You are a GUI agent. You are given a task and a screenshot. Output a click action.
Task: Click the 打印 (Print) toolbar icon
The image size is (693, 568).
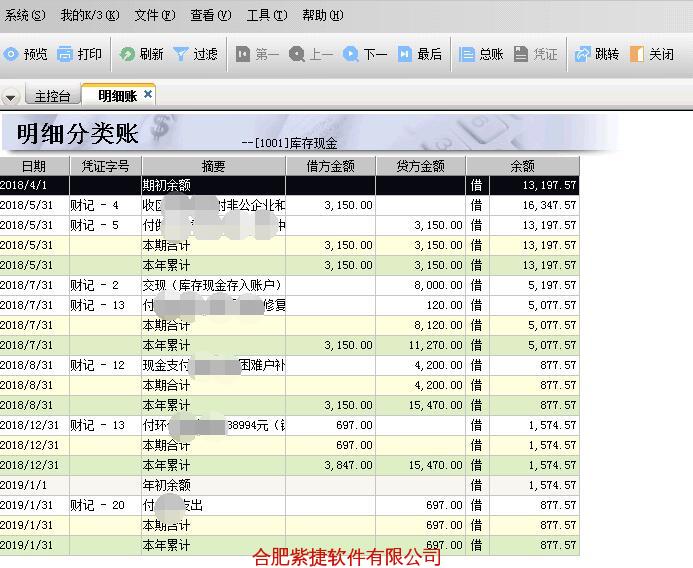pyautogui.click(x=79, y=54)
